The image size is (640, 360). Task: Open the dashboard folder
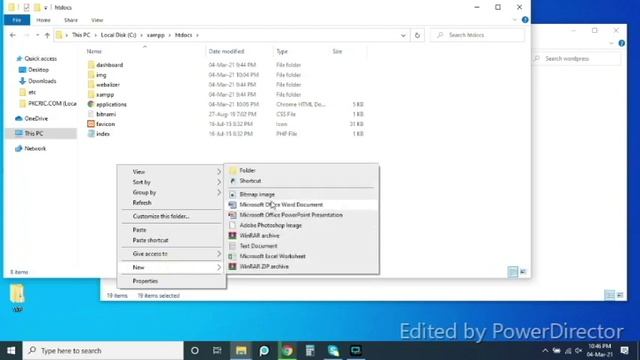click(x=109, y=65)
